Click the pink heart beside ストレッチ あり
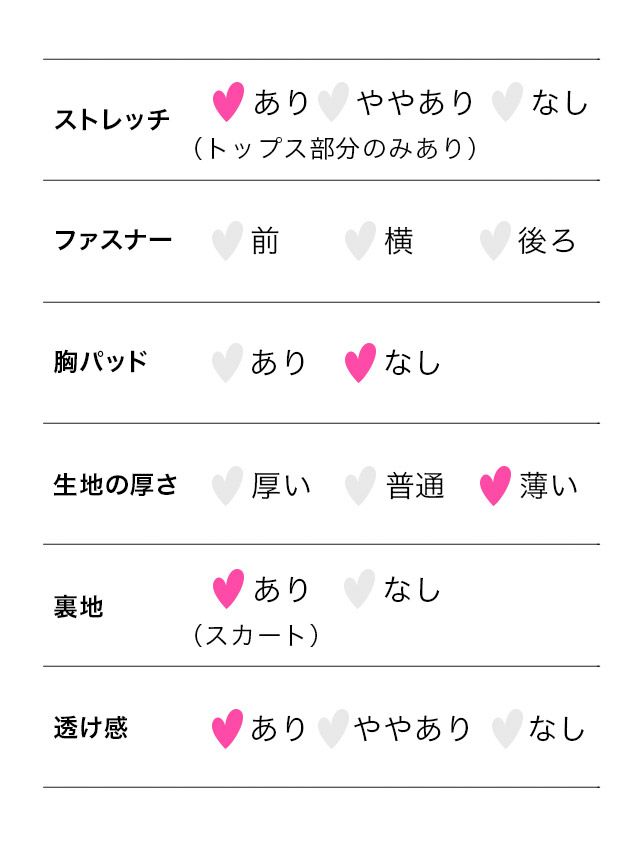Screen dimensions: 640x854 [229, 102]
